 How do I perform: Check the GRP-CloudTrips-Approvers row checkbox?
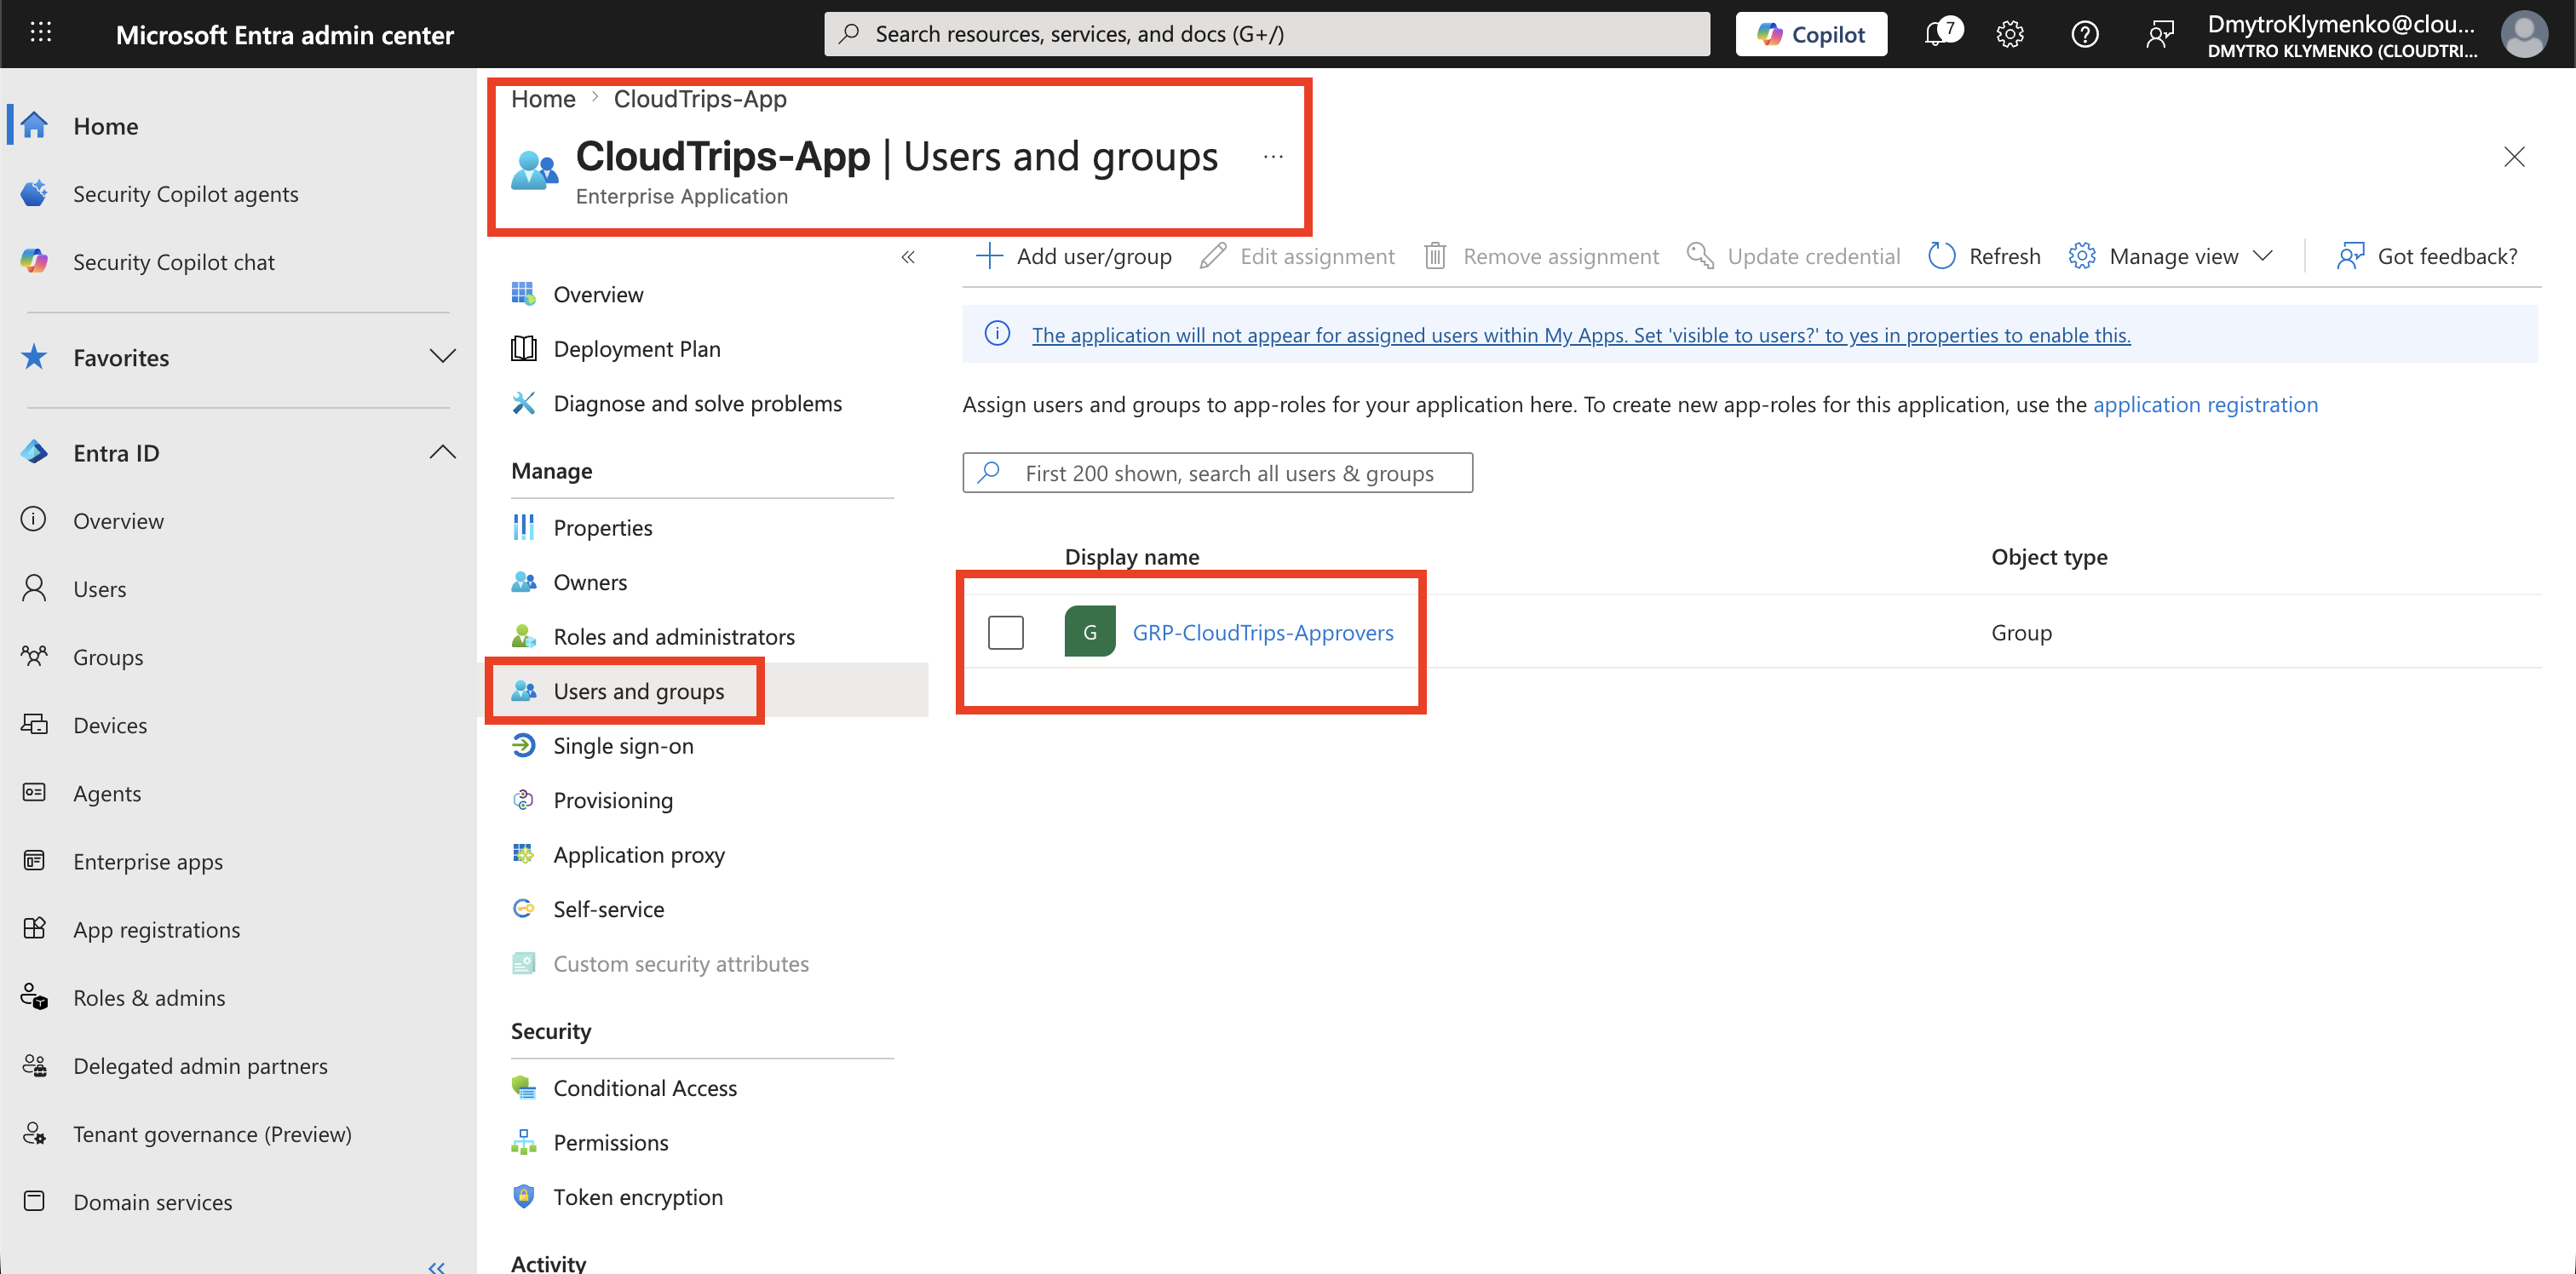[x=1005, y=632]
